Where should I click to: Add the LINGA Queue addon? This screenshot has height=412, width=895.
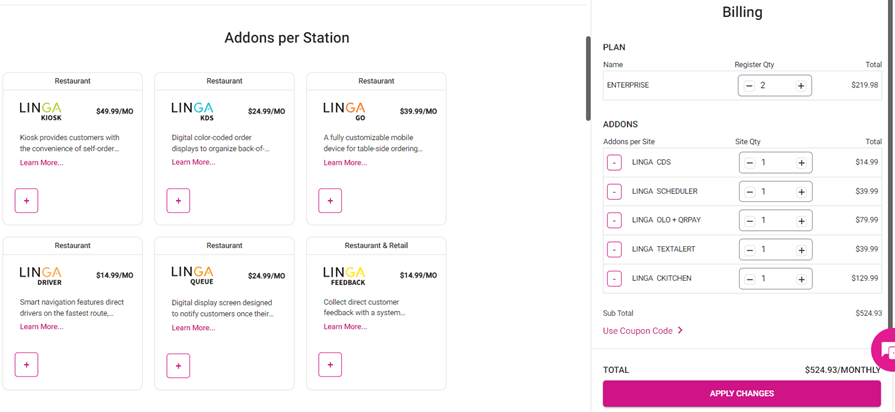pyautogui.click(x=178, y=365)
